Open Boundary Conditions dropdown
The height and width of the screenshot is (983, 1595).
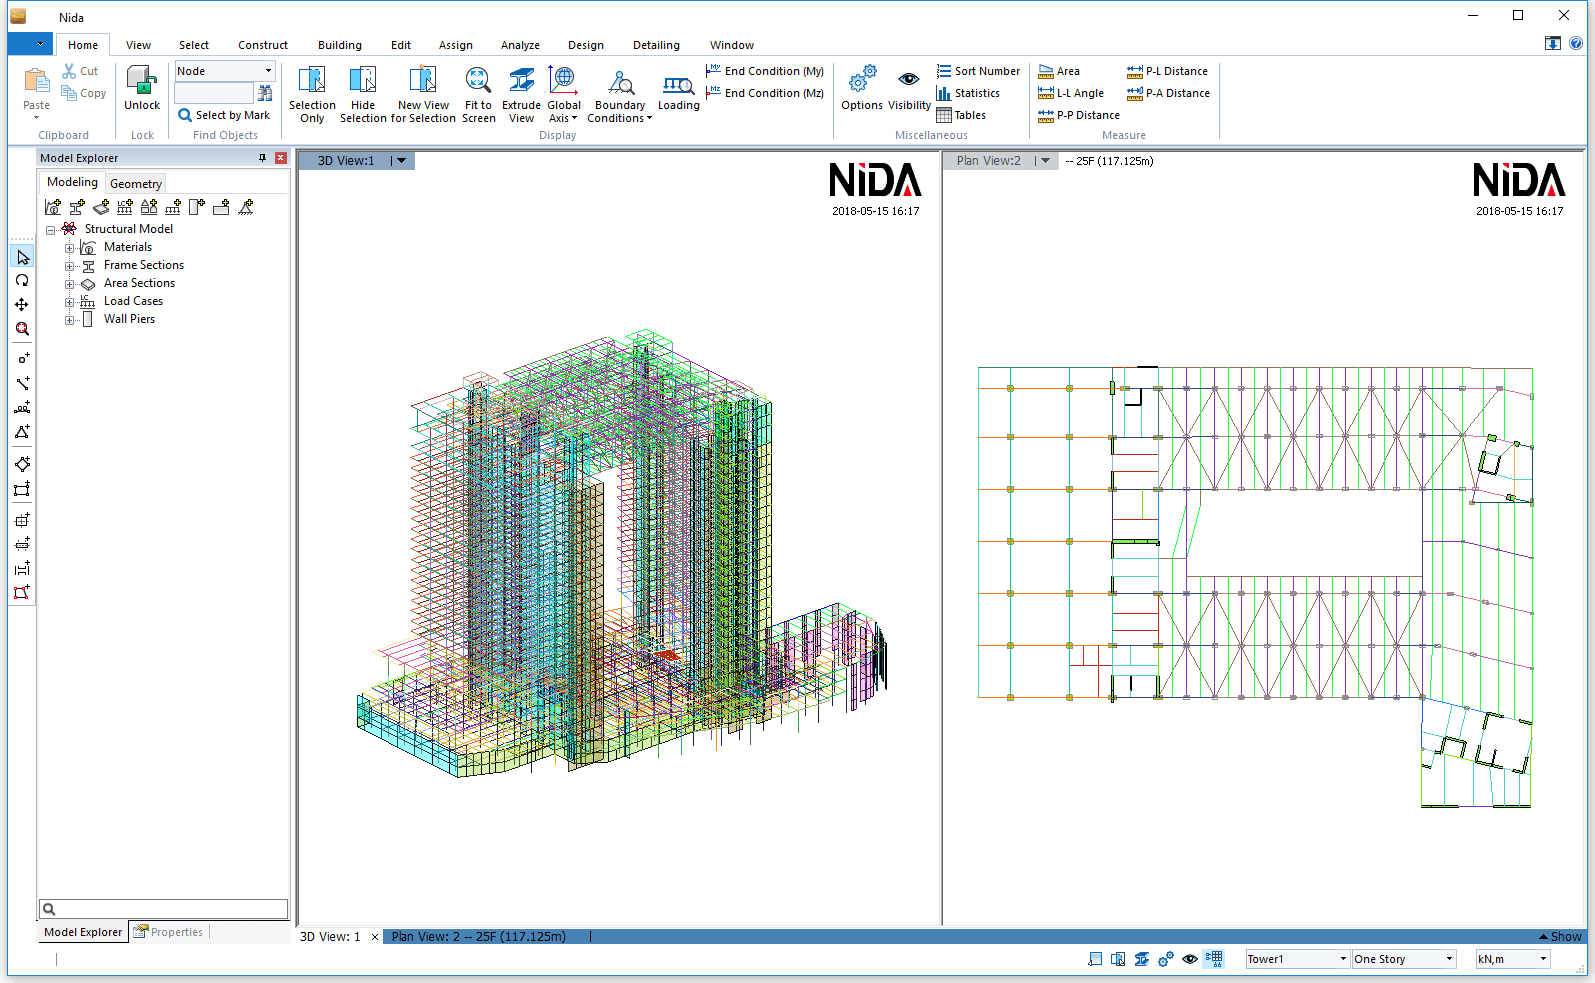click(x=620, y=96)
